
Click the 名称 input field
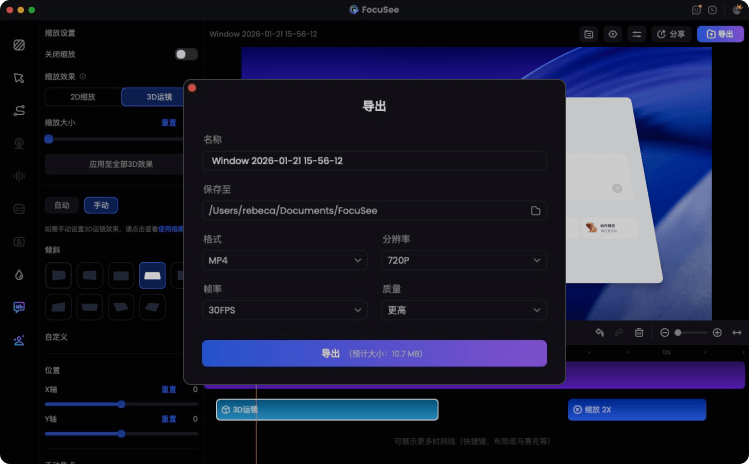click(x=374, y=161)
